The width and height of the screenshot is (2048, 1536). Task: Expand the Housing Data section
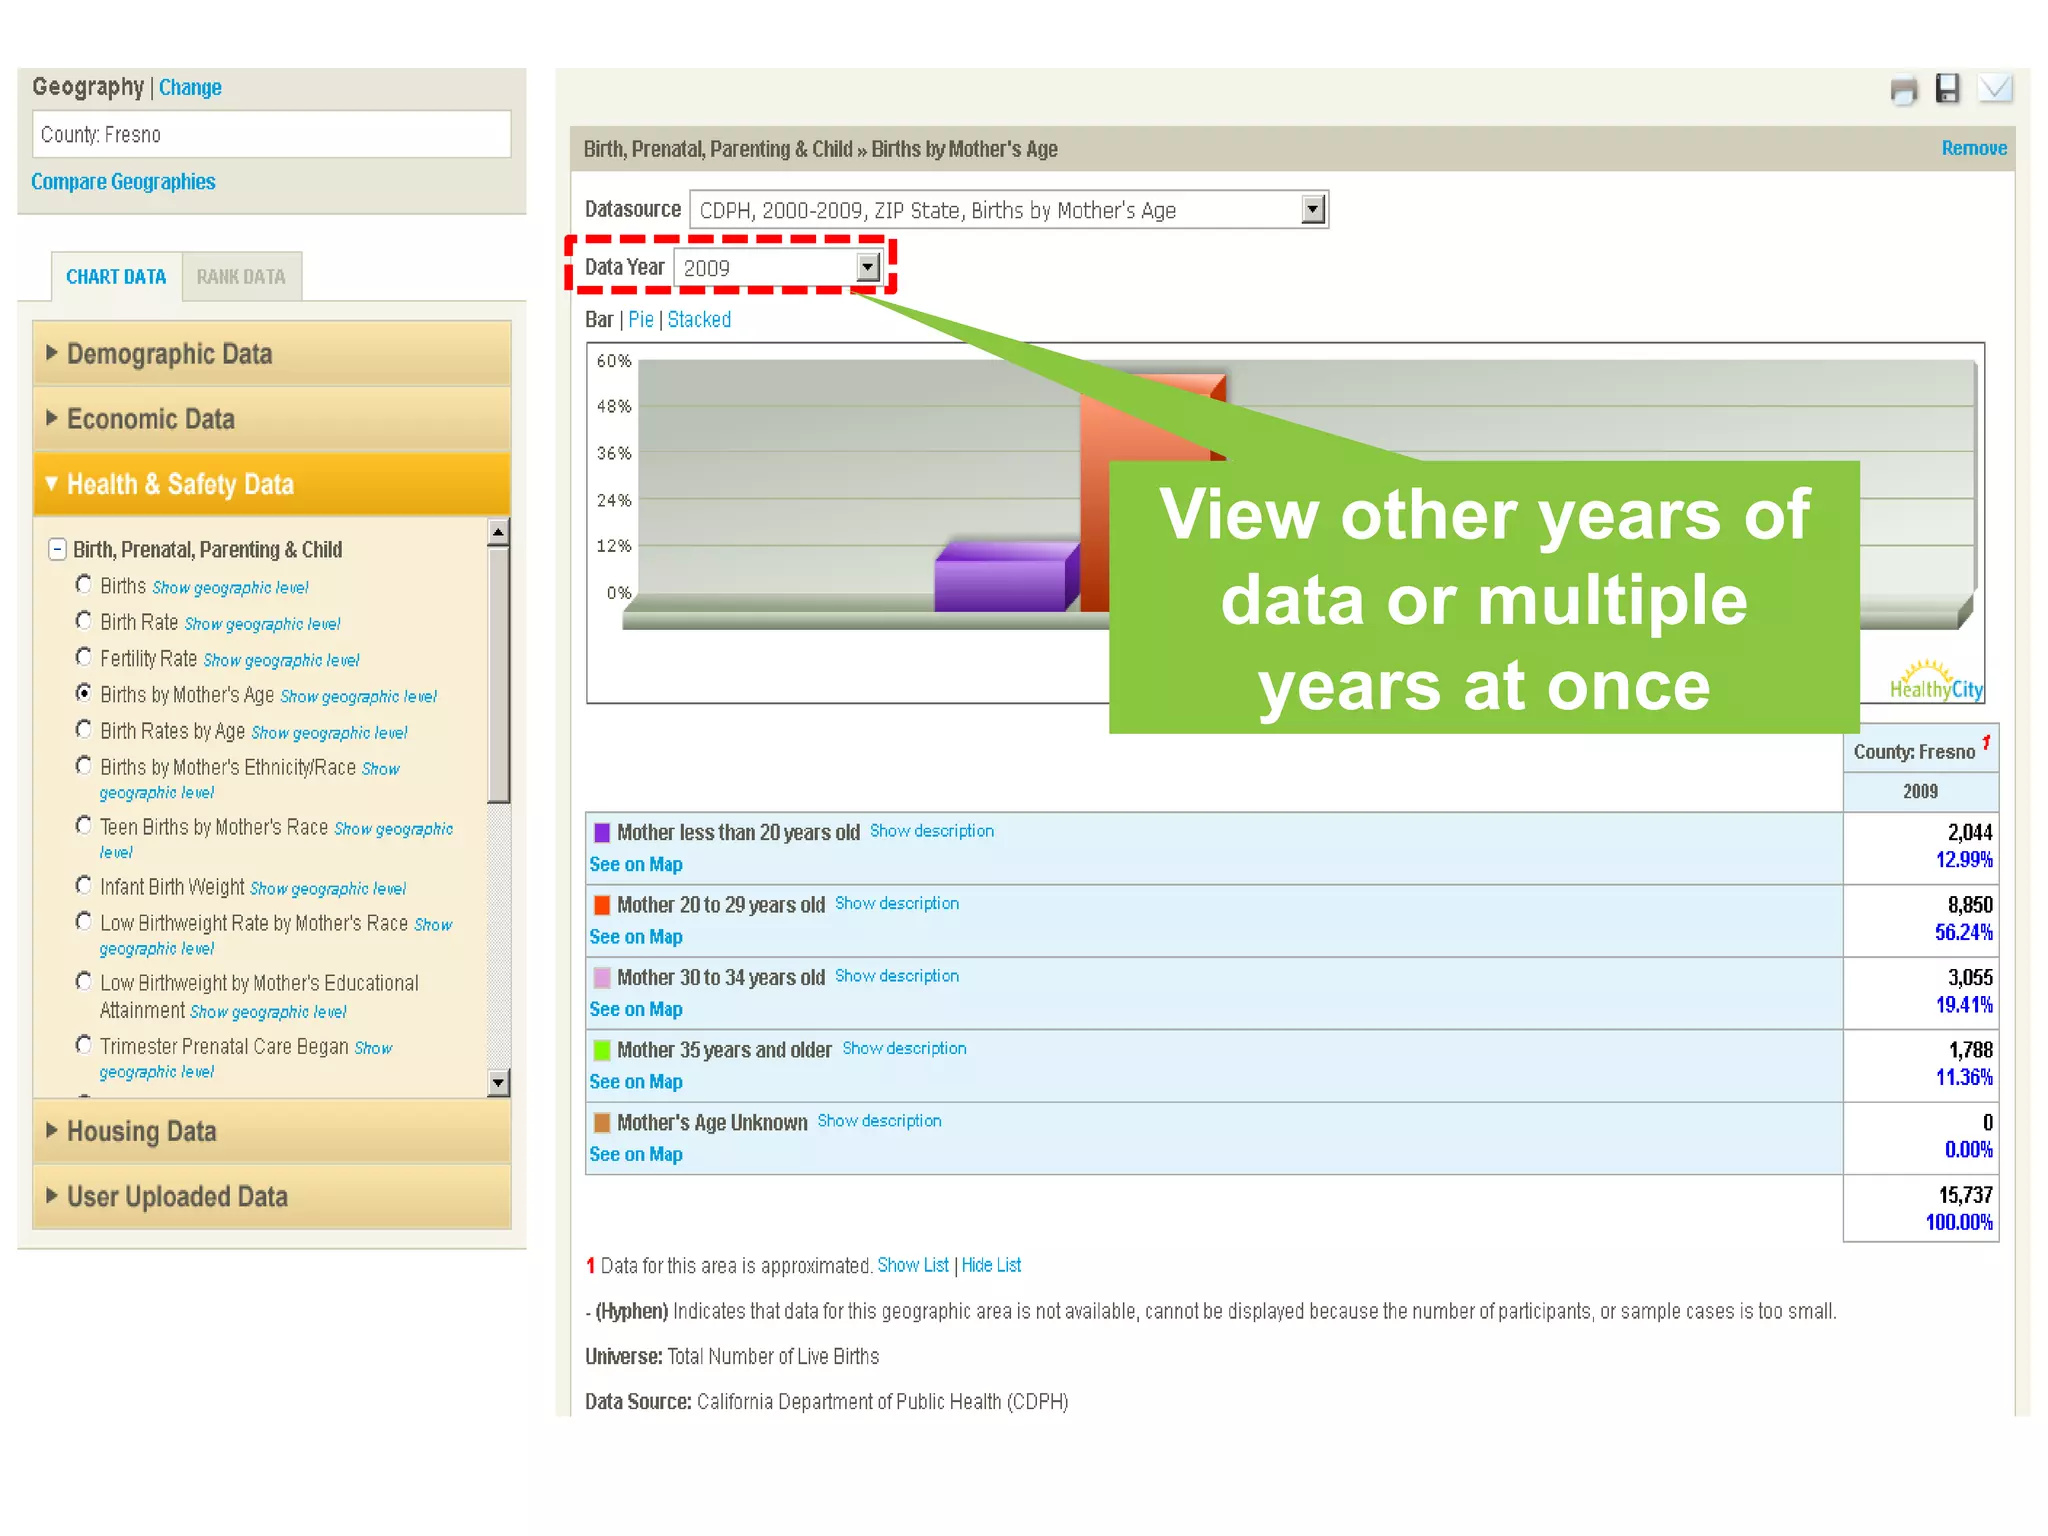(x=271, y=1131)
